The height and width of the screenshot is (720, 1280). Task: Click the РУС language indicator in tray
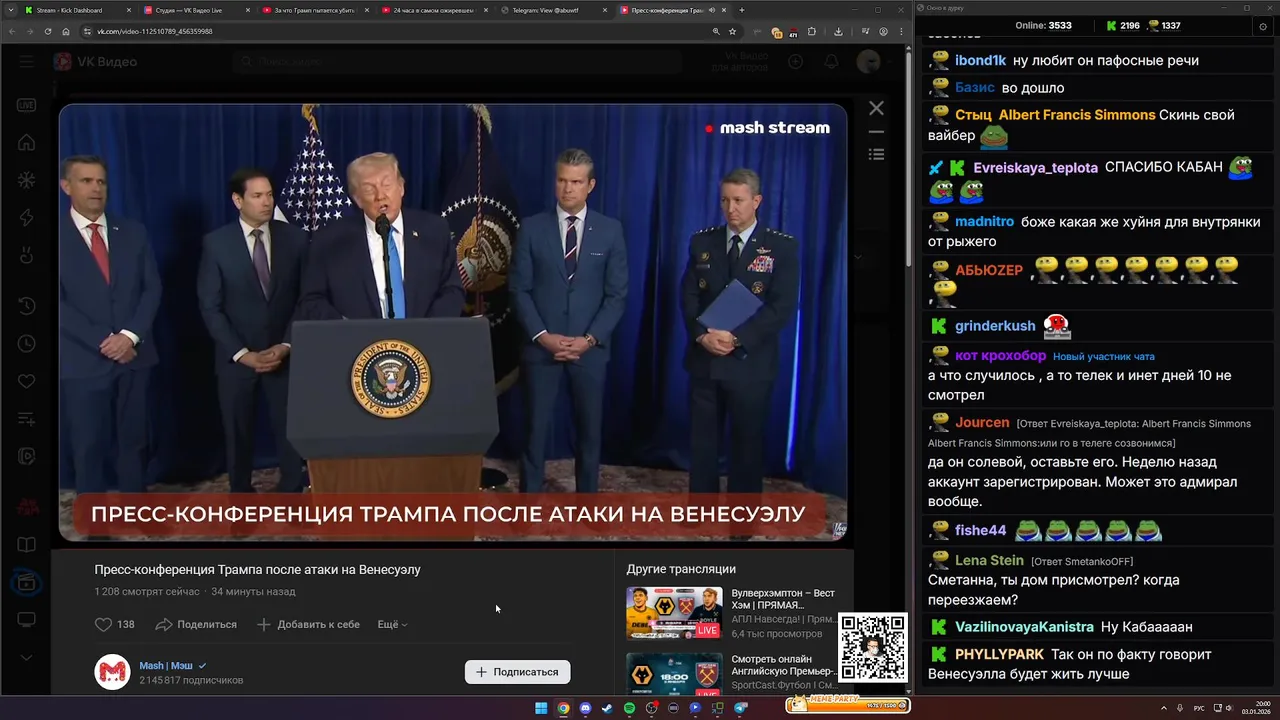pyautogui.click(x=1199, y=708)
